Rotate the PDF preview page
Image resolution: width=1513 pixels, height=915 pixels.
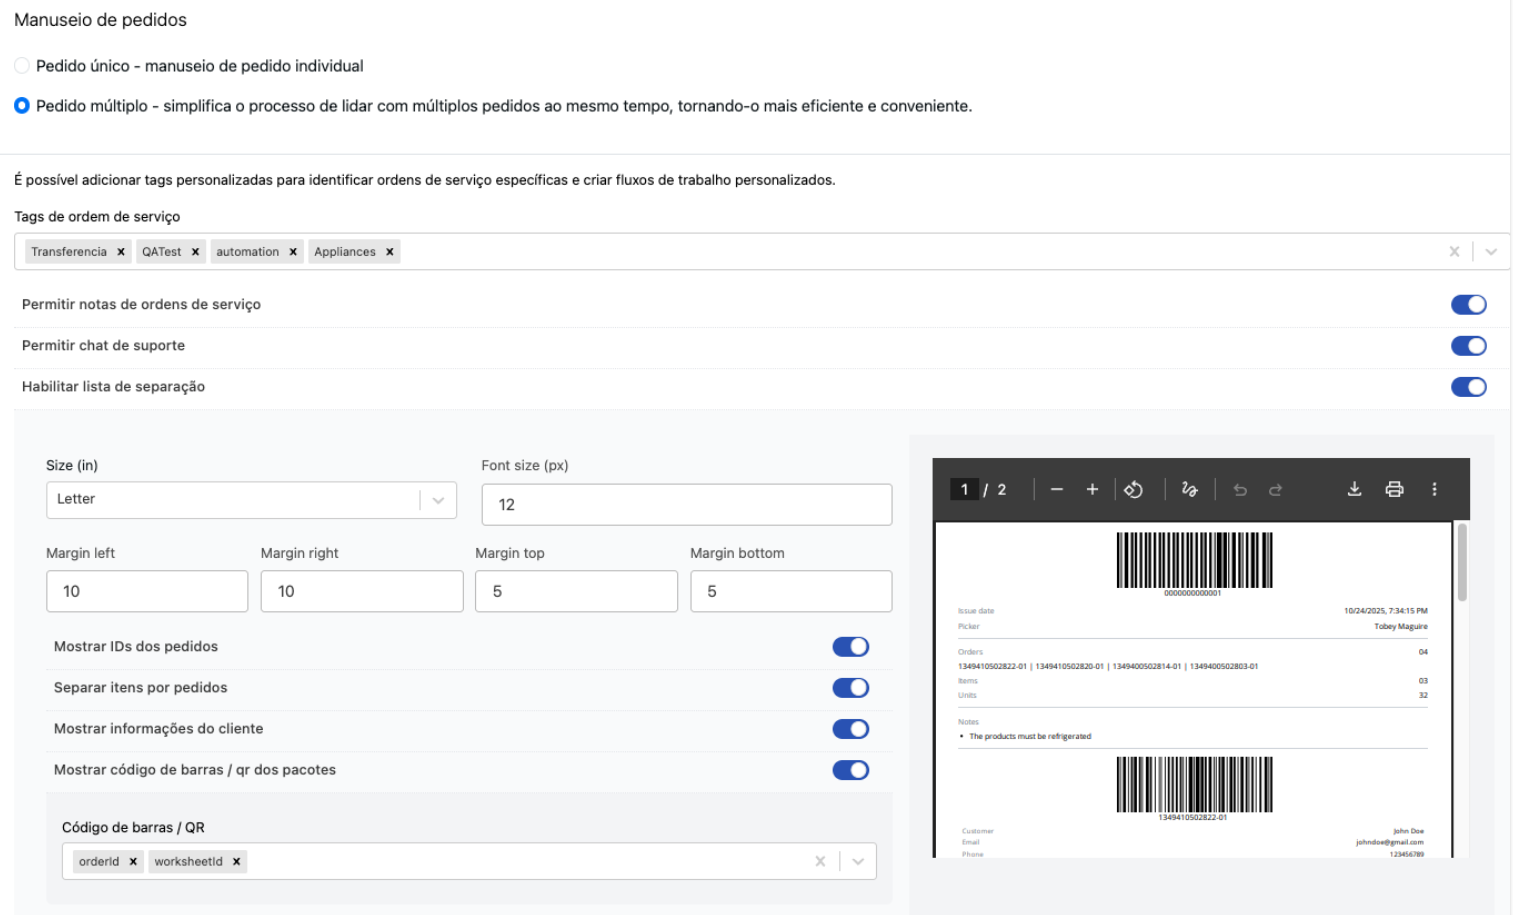[x=1133, y=489]
